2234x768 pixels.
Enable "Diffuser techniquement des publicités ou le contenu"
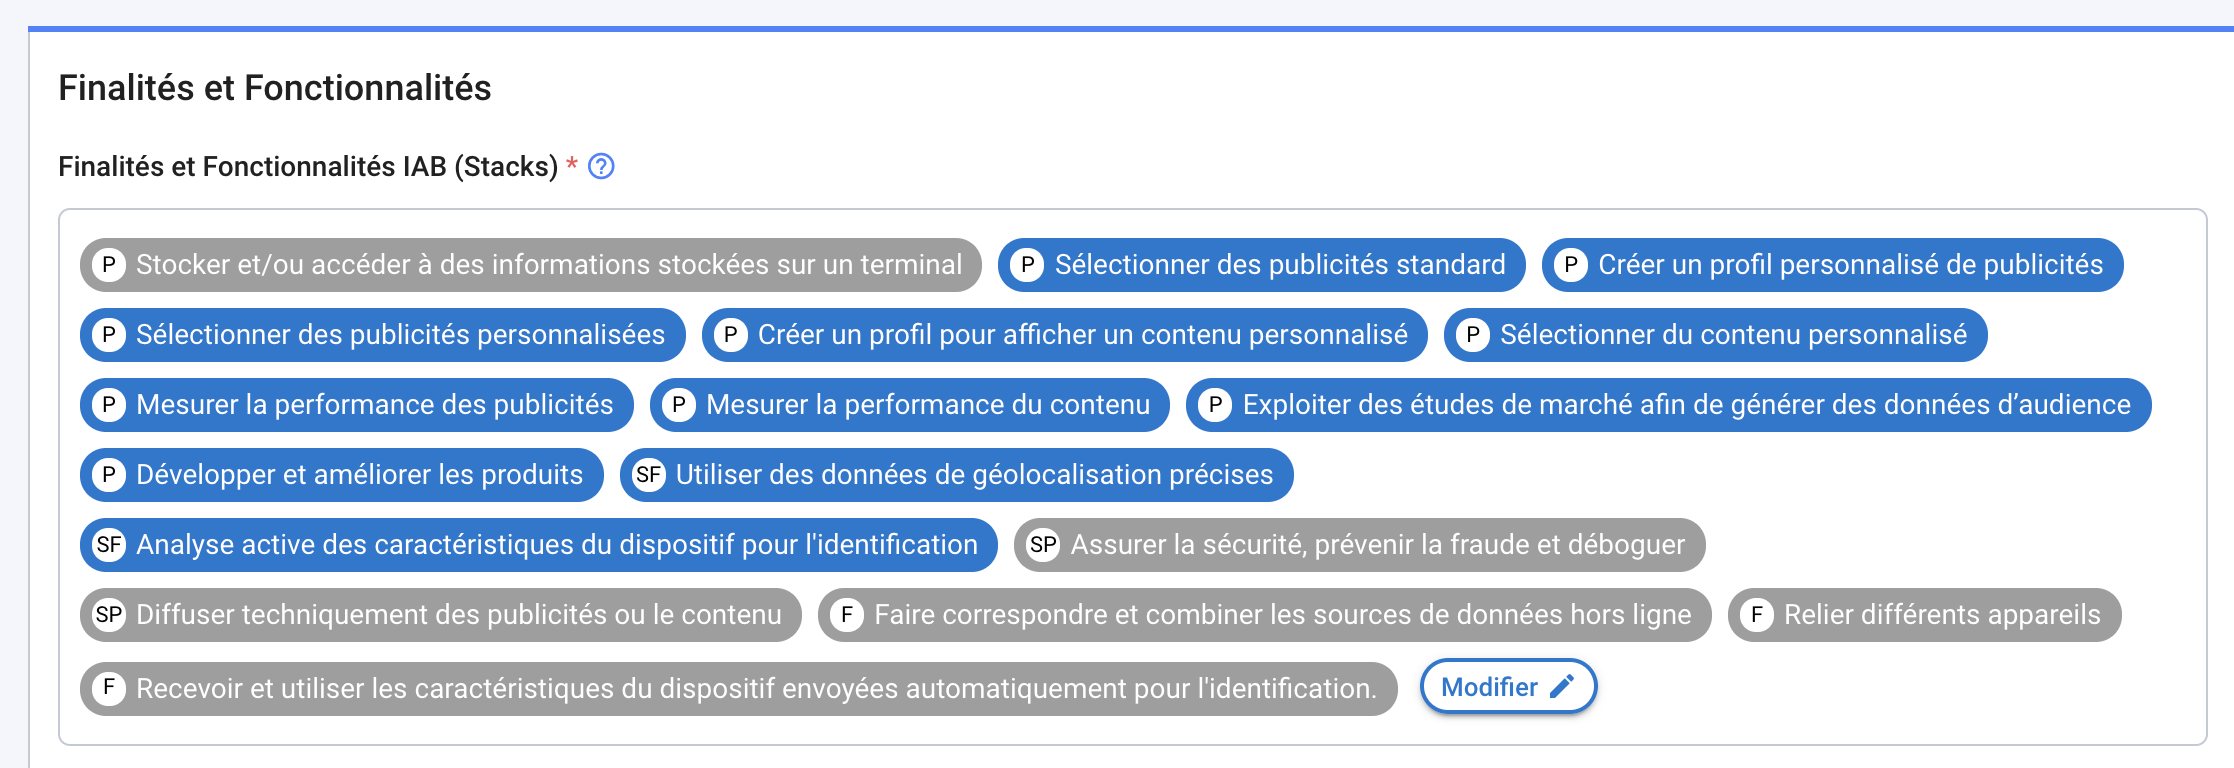point(440,615)
